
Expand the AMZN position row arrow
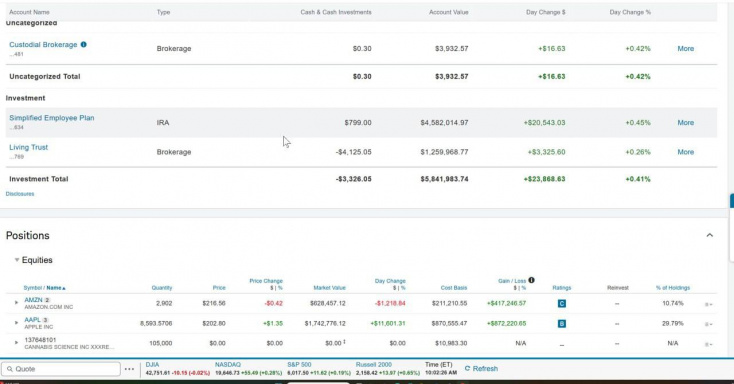[16, 303]
